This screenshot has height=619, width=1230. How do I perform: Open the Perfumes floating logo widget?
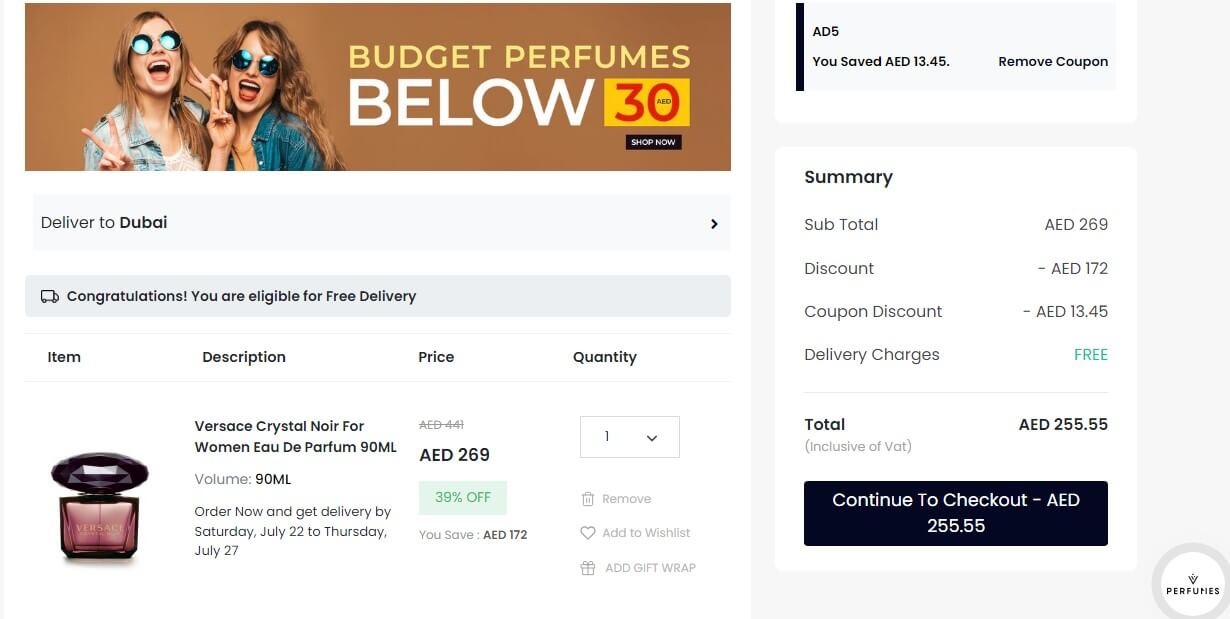pos(1192,581)
